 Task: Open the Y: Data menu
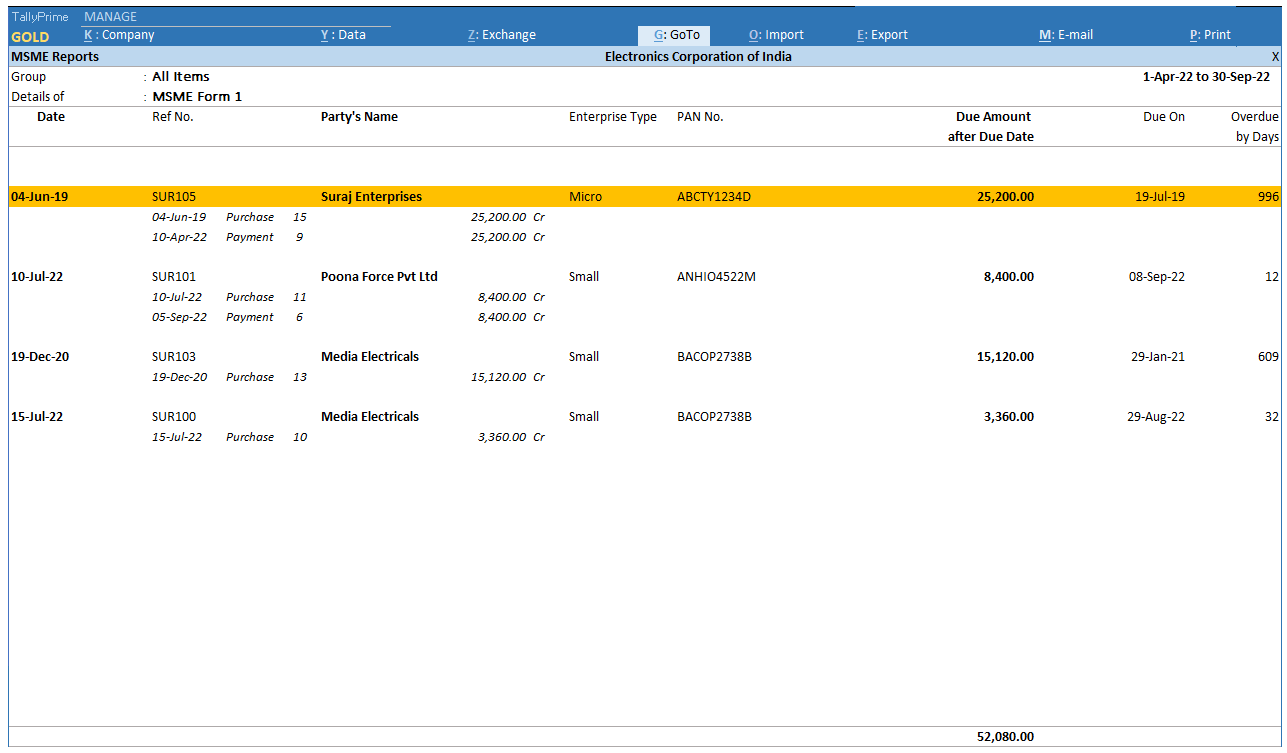click(x=343, y=35)
